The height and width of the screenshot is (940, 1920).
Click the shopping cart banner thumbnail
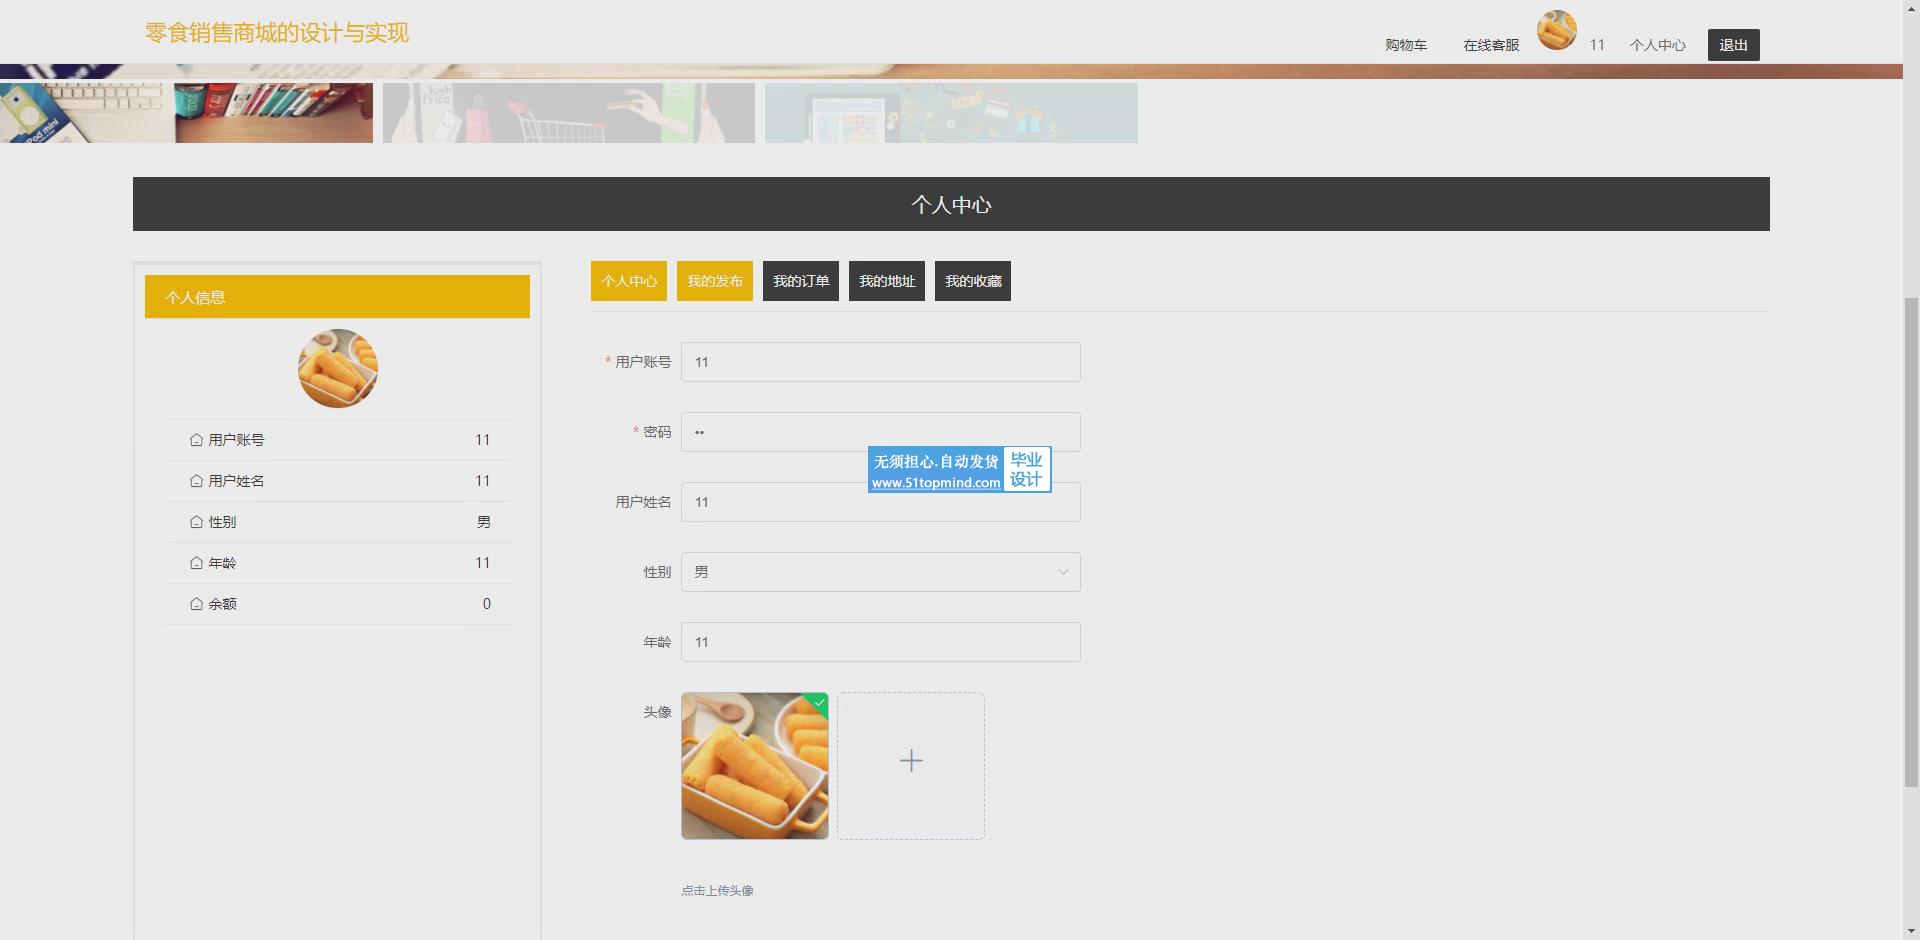point(569,113)
